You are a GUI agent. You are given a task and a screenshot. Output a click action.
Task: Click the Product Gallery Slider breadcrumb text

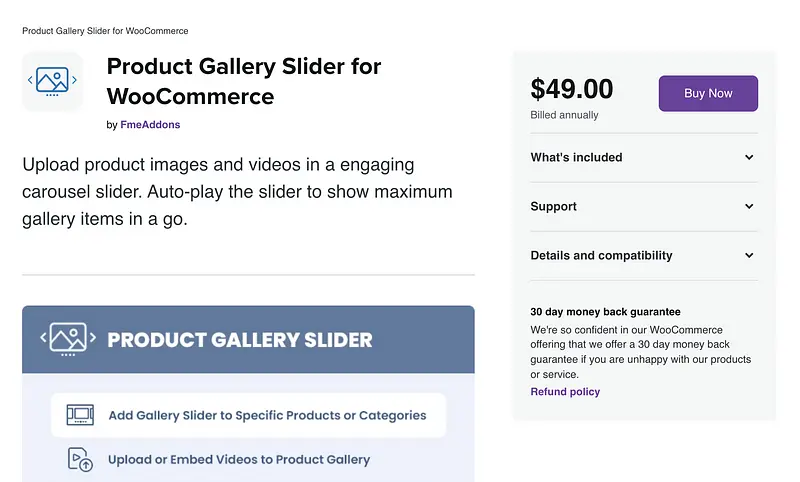coord(105,31)
